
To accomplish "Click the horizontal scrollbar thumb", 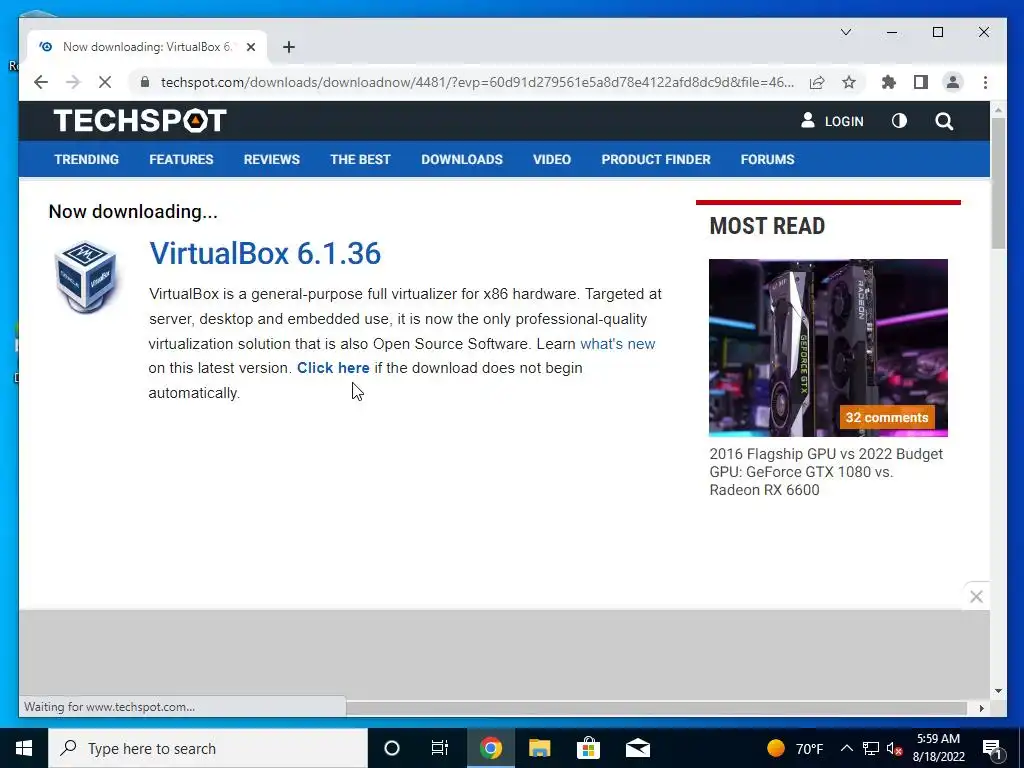I will pos(656,707).
